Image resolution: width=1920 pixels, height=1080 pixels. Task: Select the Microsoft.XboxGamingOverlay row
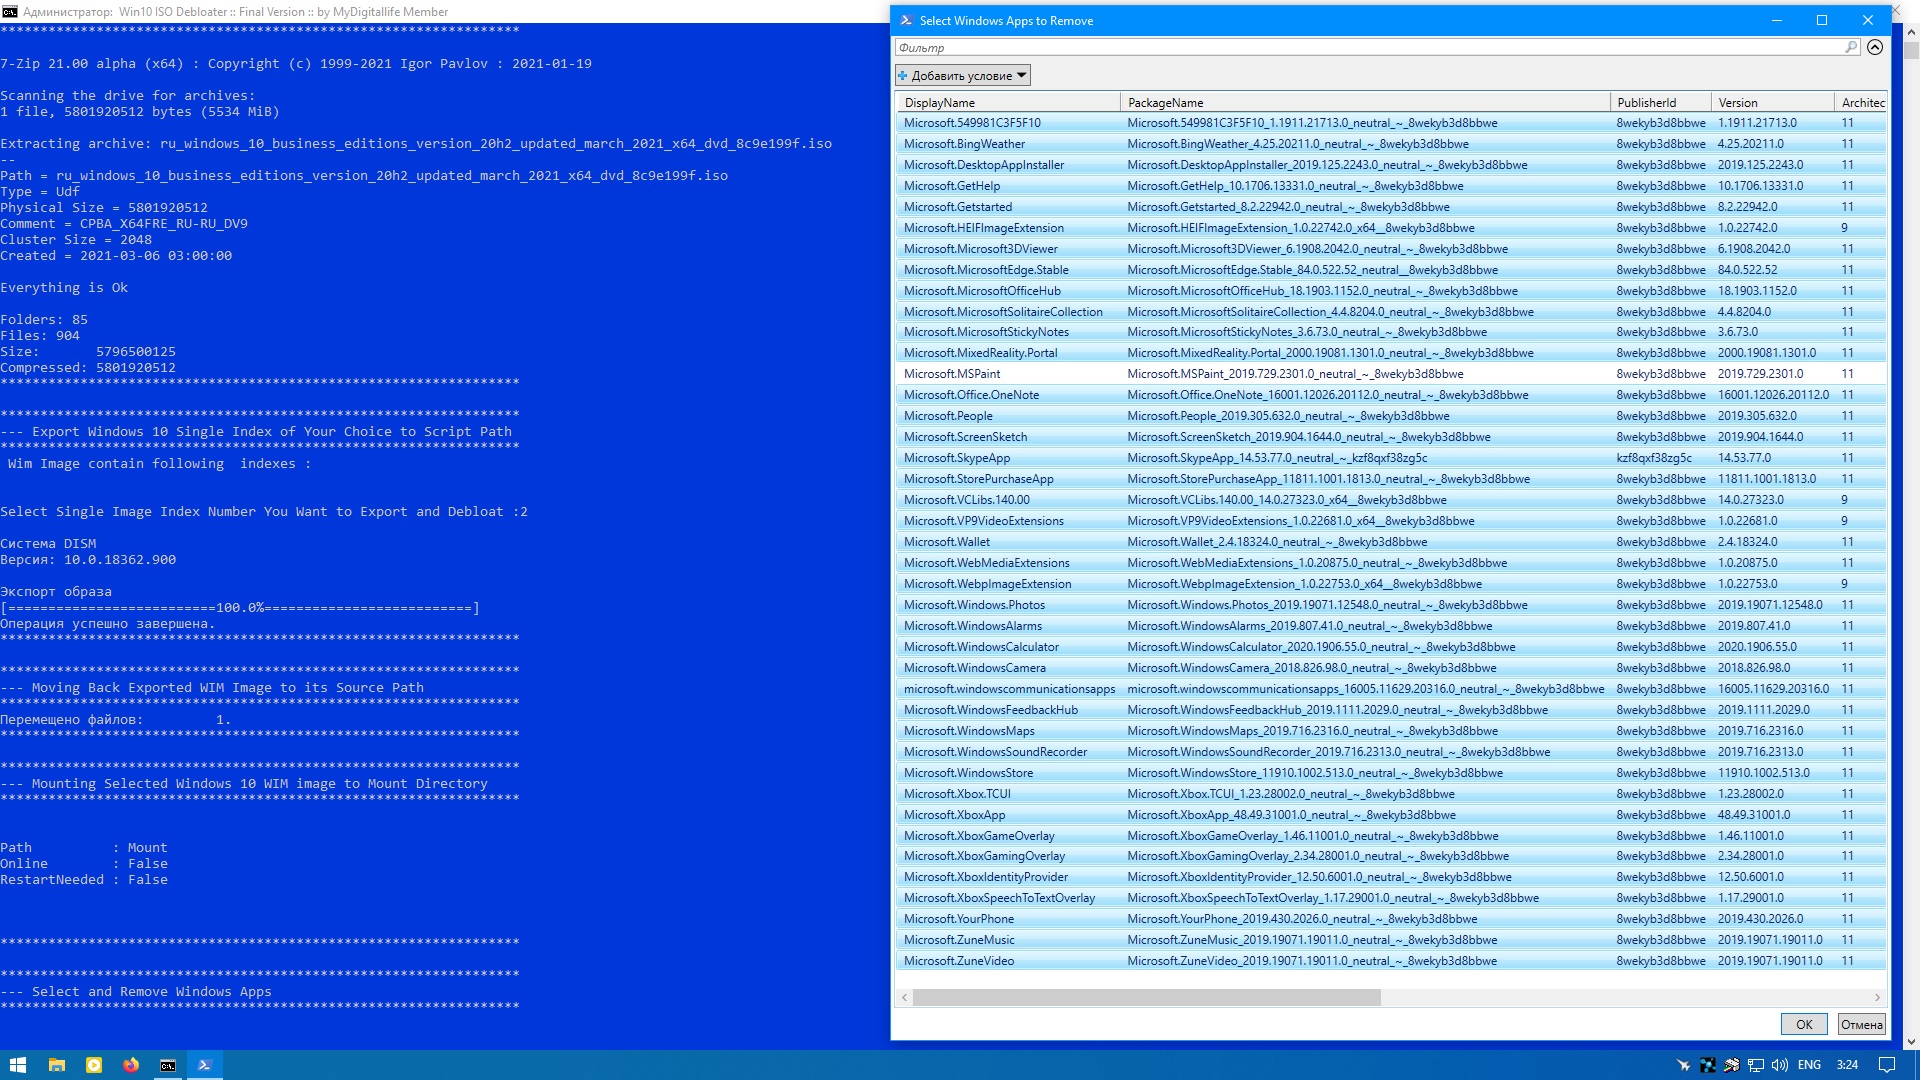[1391, 856]
